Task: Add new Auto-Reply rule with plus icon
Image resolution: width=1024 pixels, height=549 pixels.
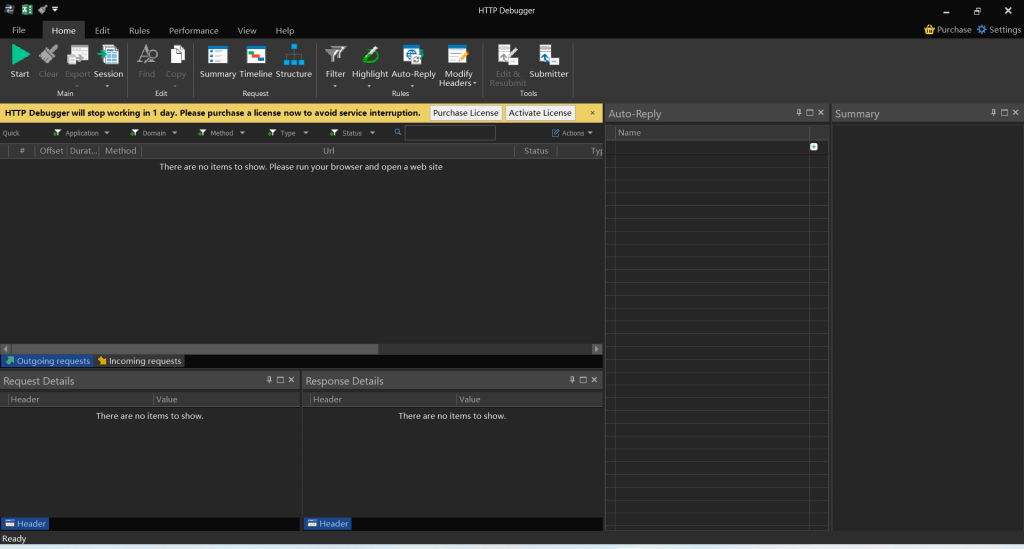Action: coord(814,147)
